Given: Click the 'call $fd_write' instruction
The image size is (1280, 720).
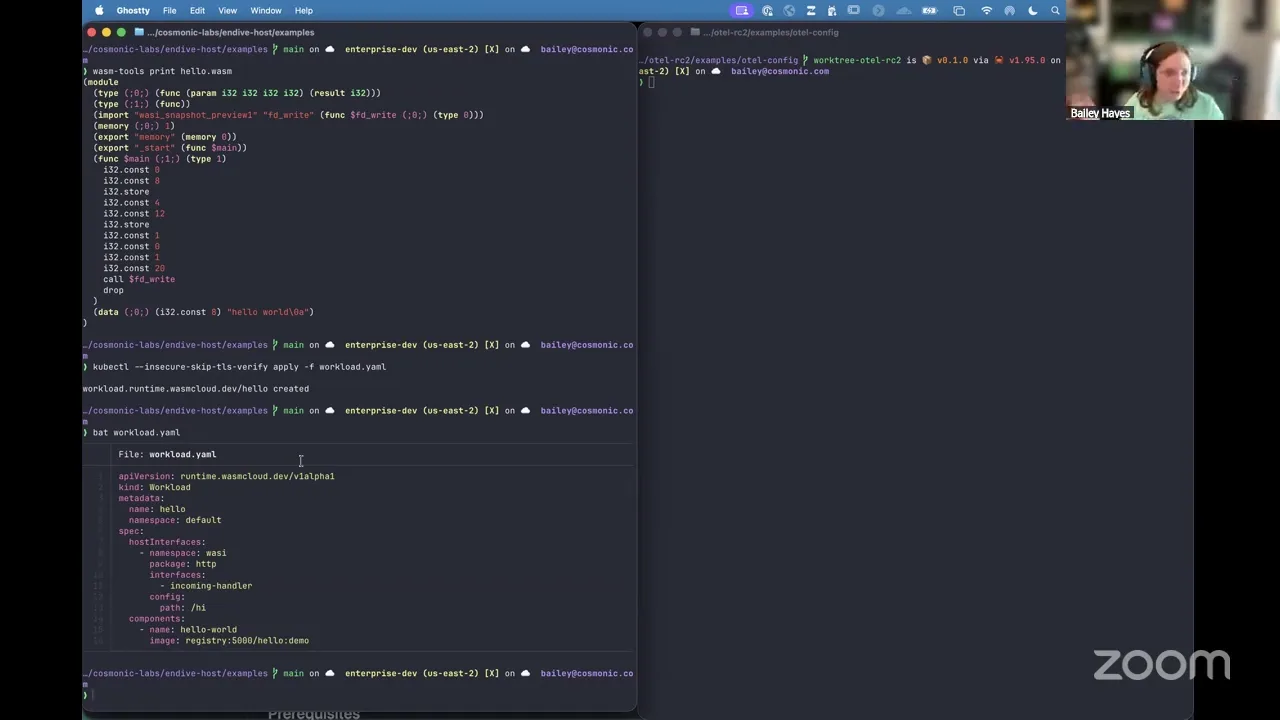Looking at the screenshot, I should [139, 279].
